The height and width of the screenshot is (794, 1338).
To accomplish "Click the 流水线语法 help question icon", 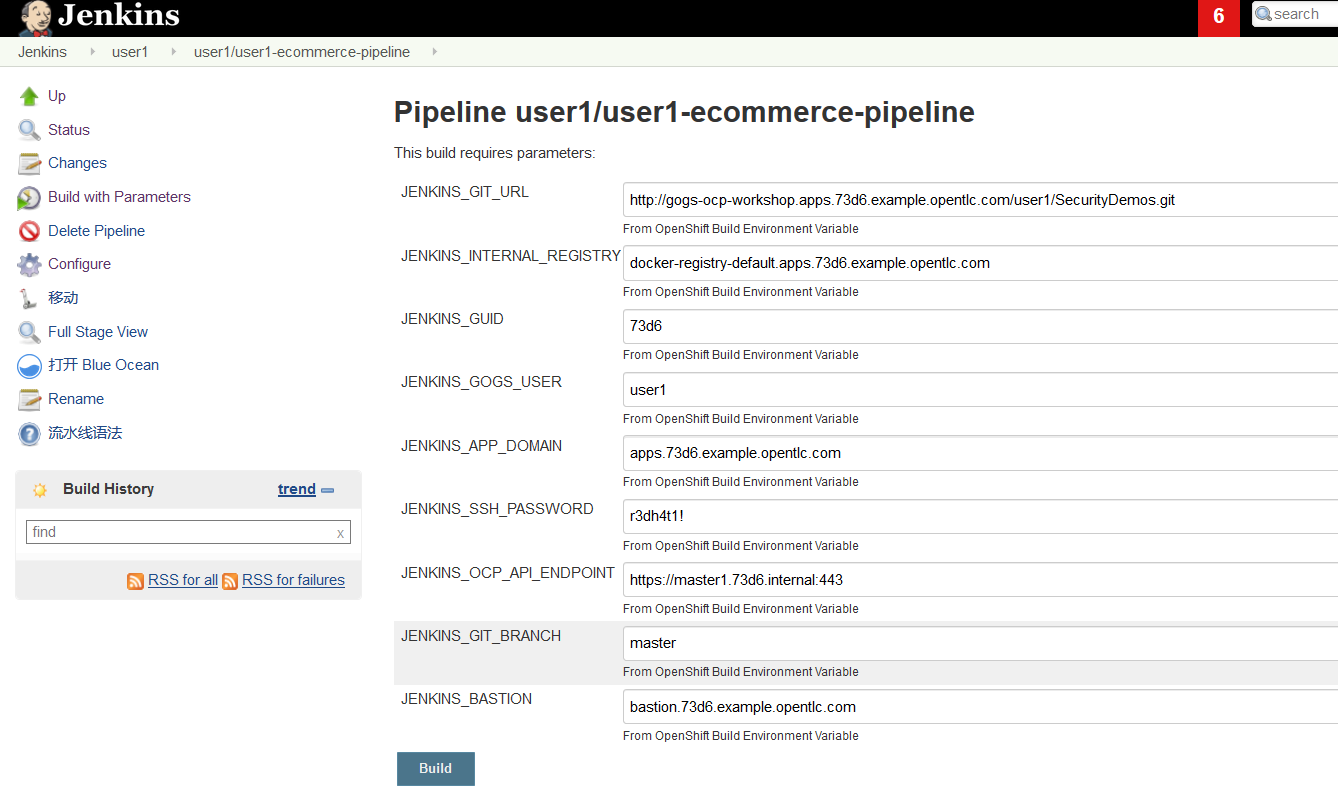I will (29, 433).
